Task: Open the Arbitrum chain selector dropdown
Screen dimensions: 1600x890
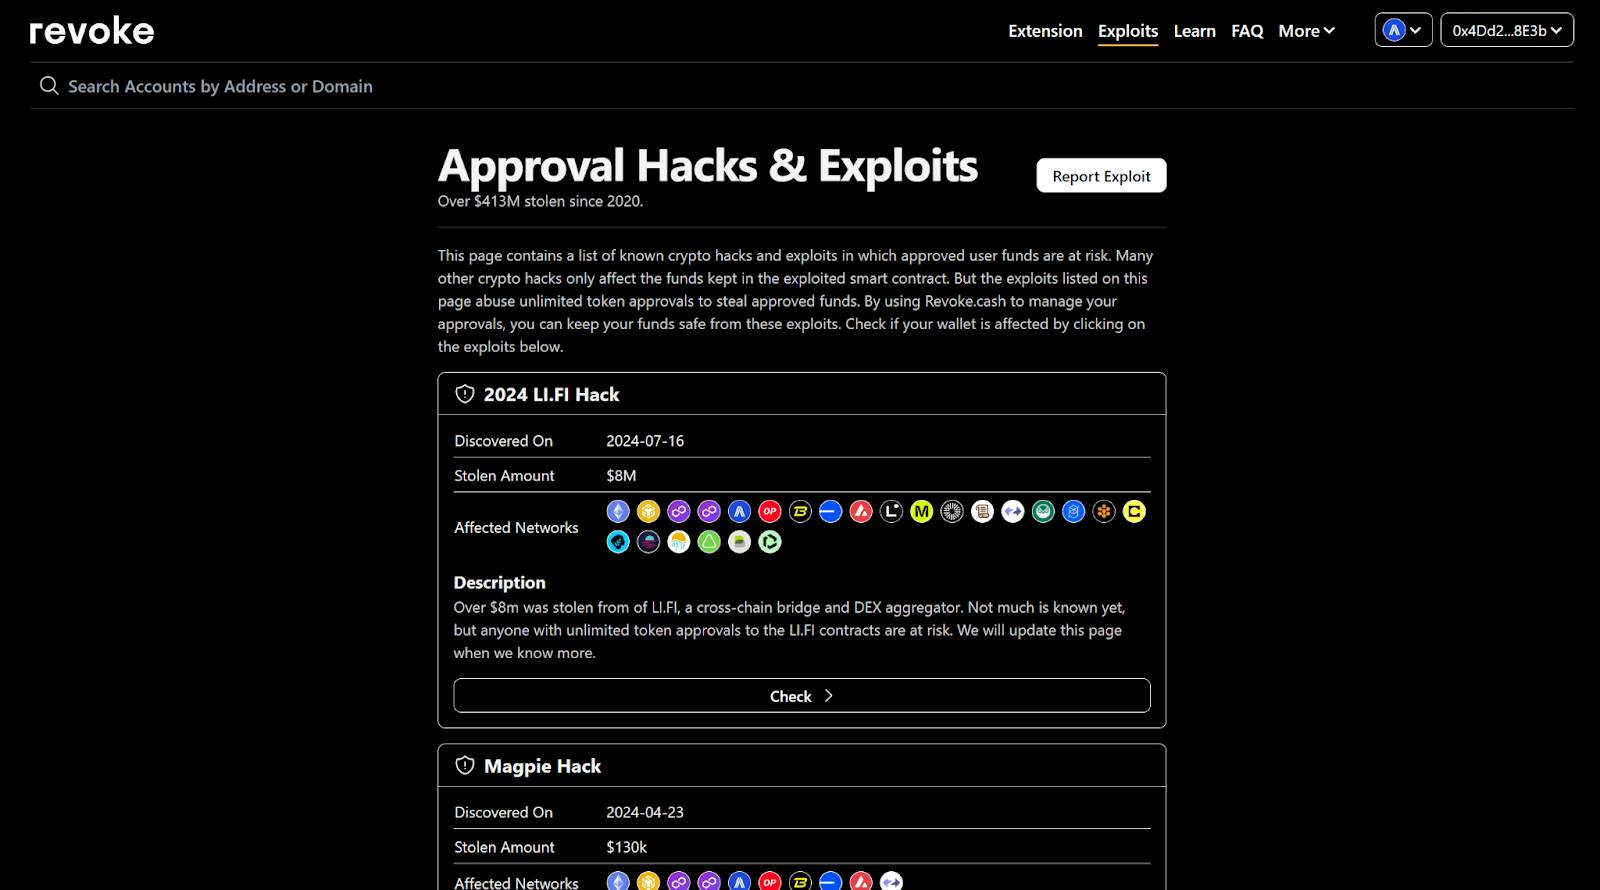Action: 1403,30
